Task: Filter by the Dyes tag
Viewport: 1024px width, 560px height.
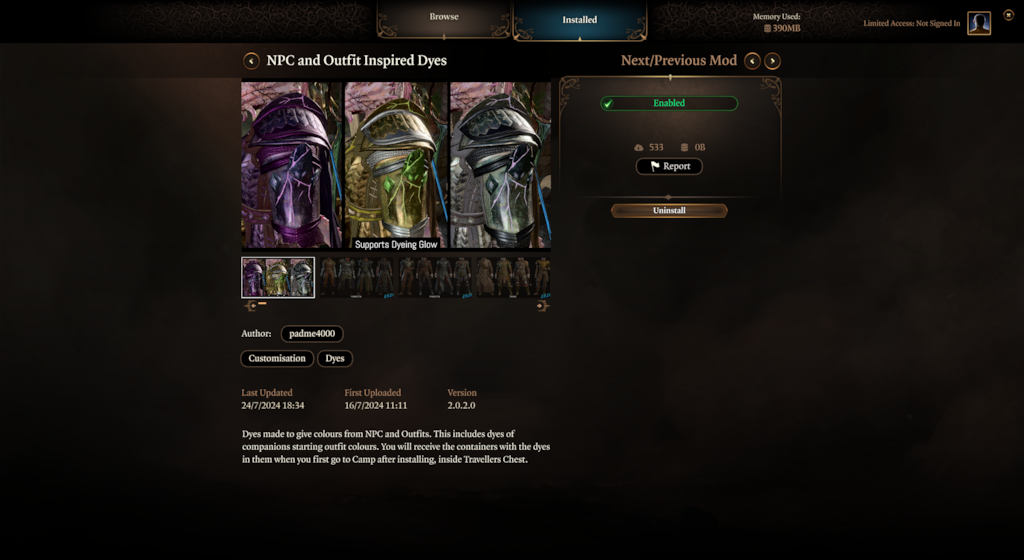Action: click(x=335, y=358)
